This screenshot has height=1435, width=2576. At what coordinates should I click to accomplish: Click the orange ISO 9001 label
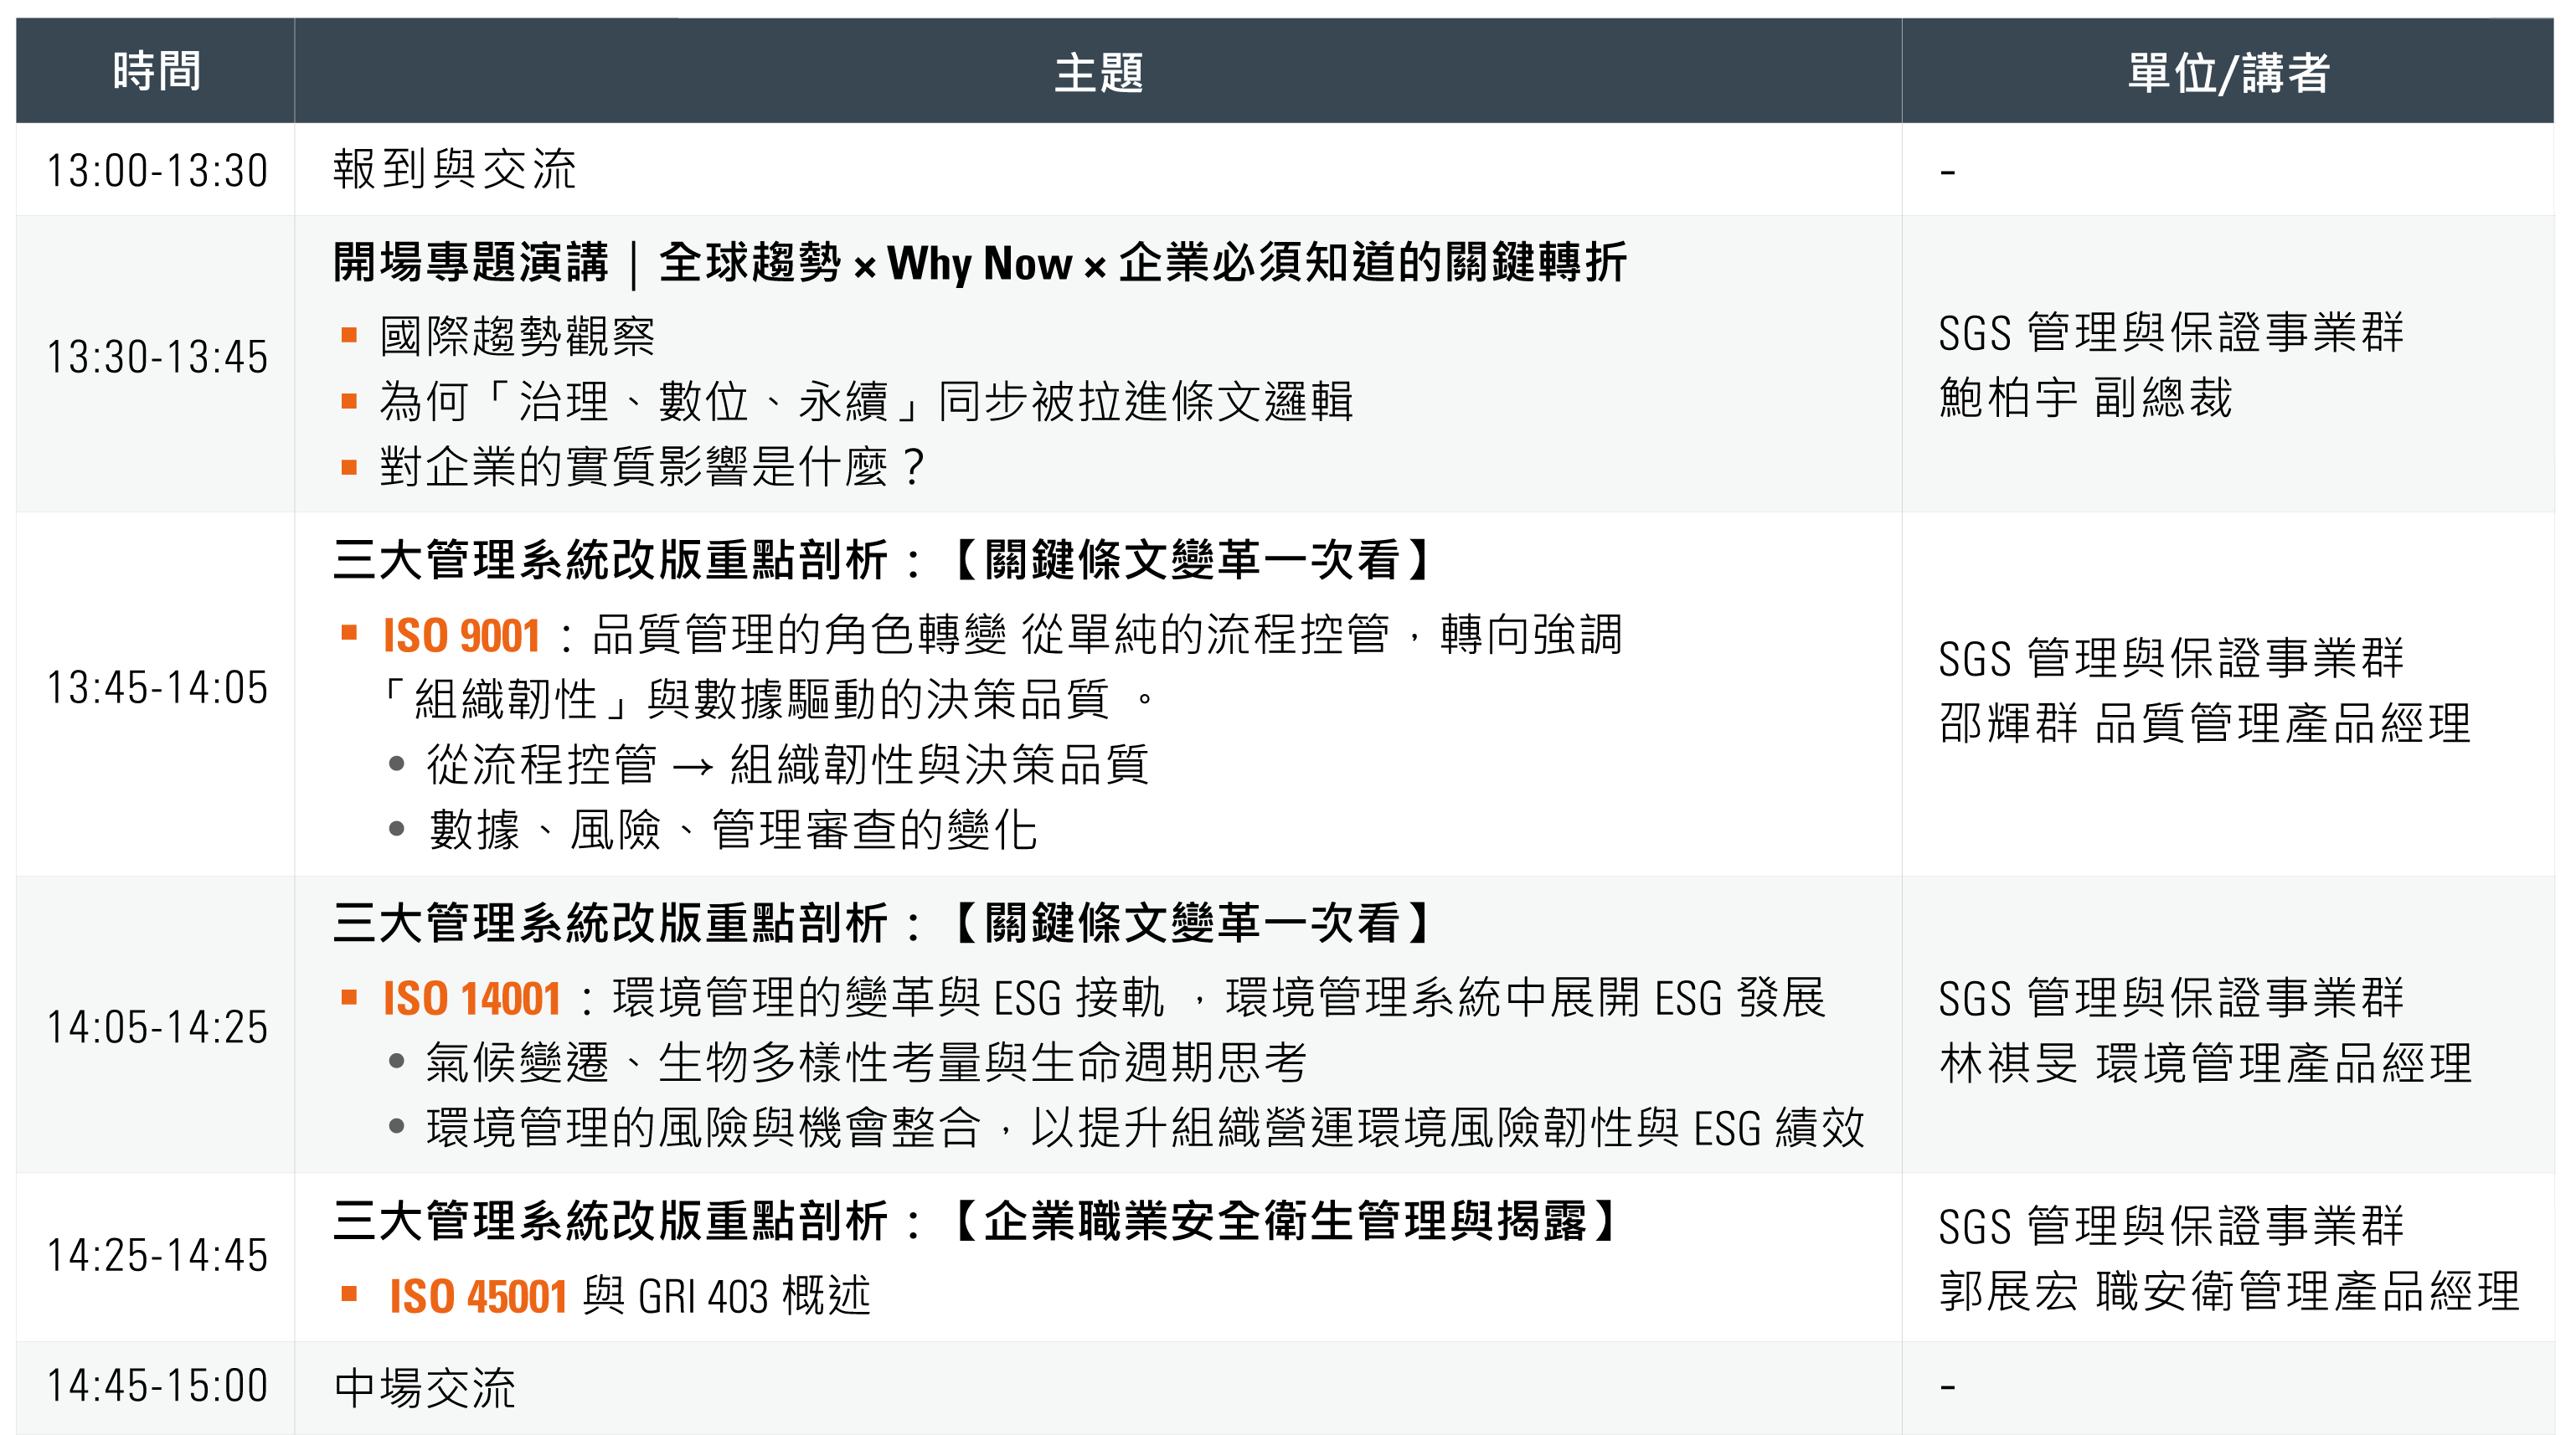(x=461, y=636)
